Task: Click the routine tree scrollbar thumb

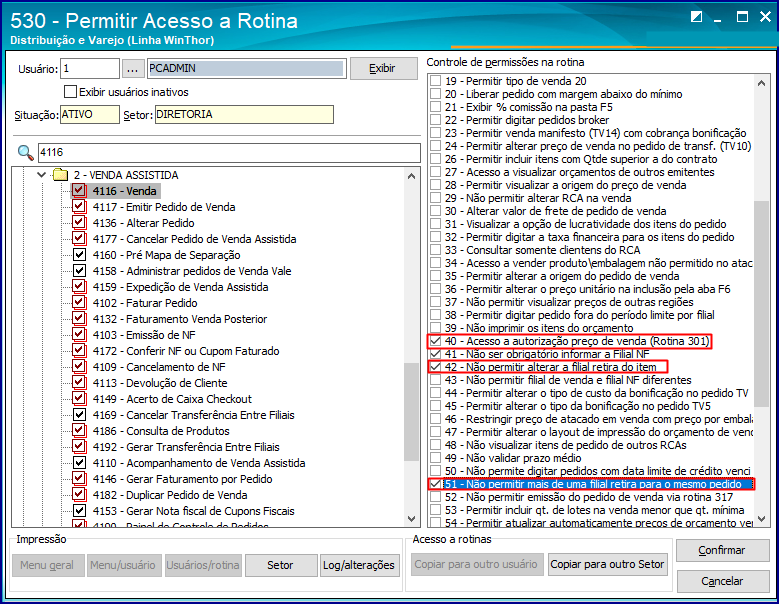Action: point(411,412)
